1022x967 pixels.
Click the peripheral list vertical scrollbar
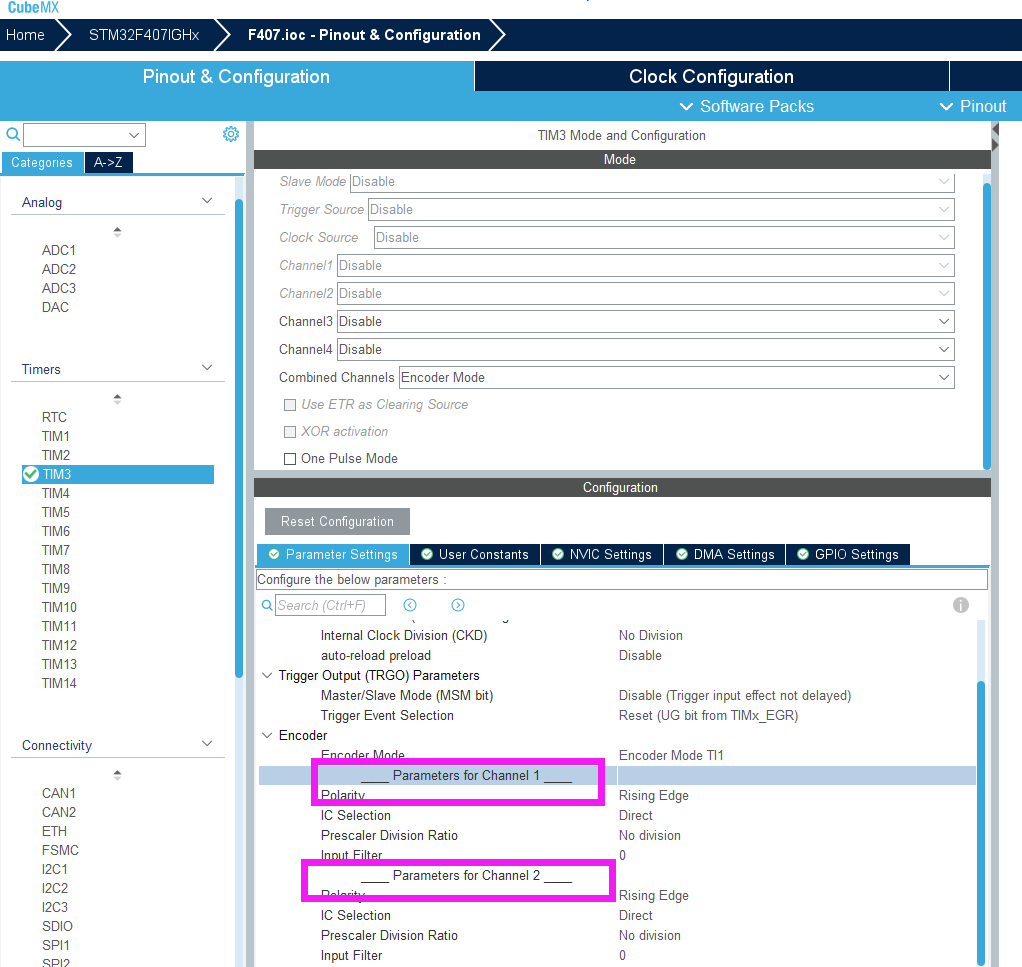click(x=239, y=440)
